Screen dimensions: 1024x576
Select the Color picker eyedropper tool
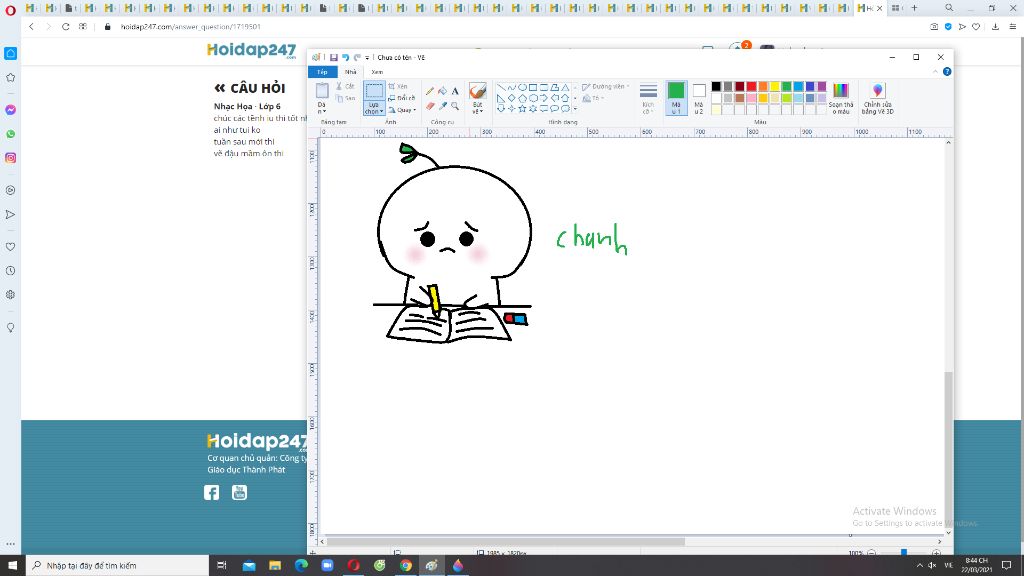442,105
